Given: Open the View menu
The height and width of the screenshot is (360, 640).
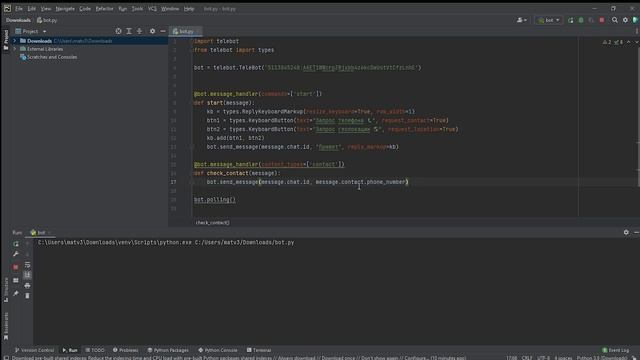Looking at the screenshot, I should 46,9.
